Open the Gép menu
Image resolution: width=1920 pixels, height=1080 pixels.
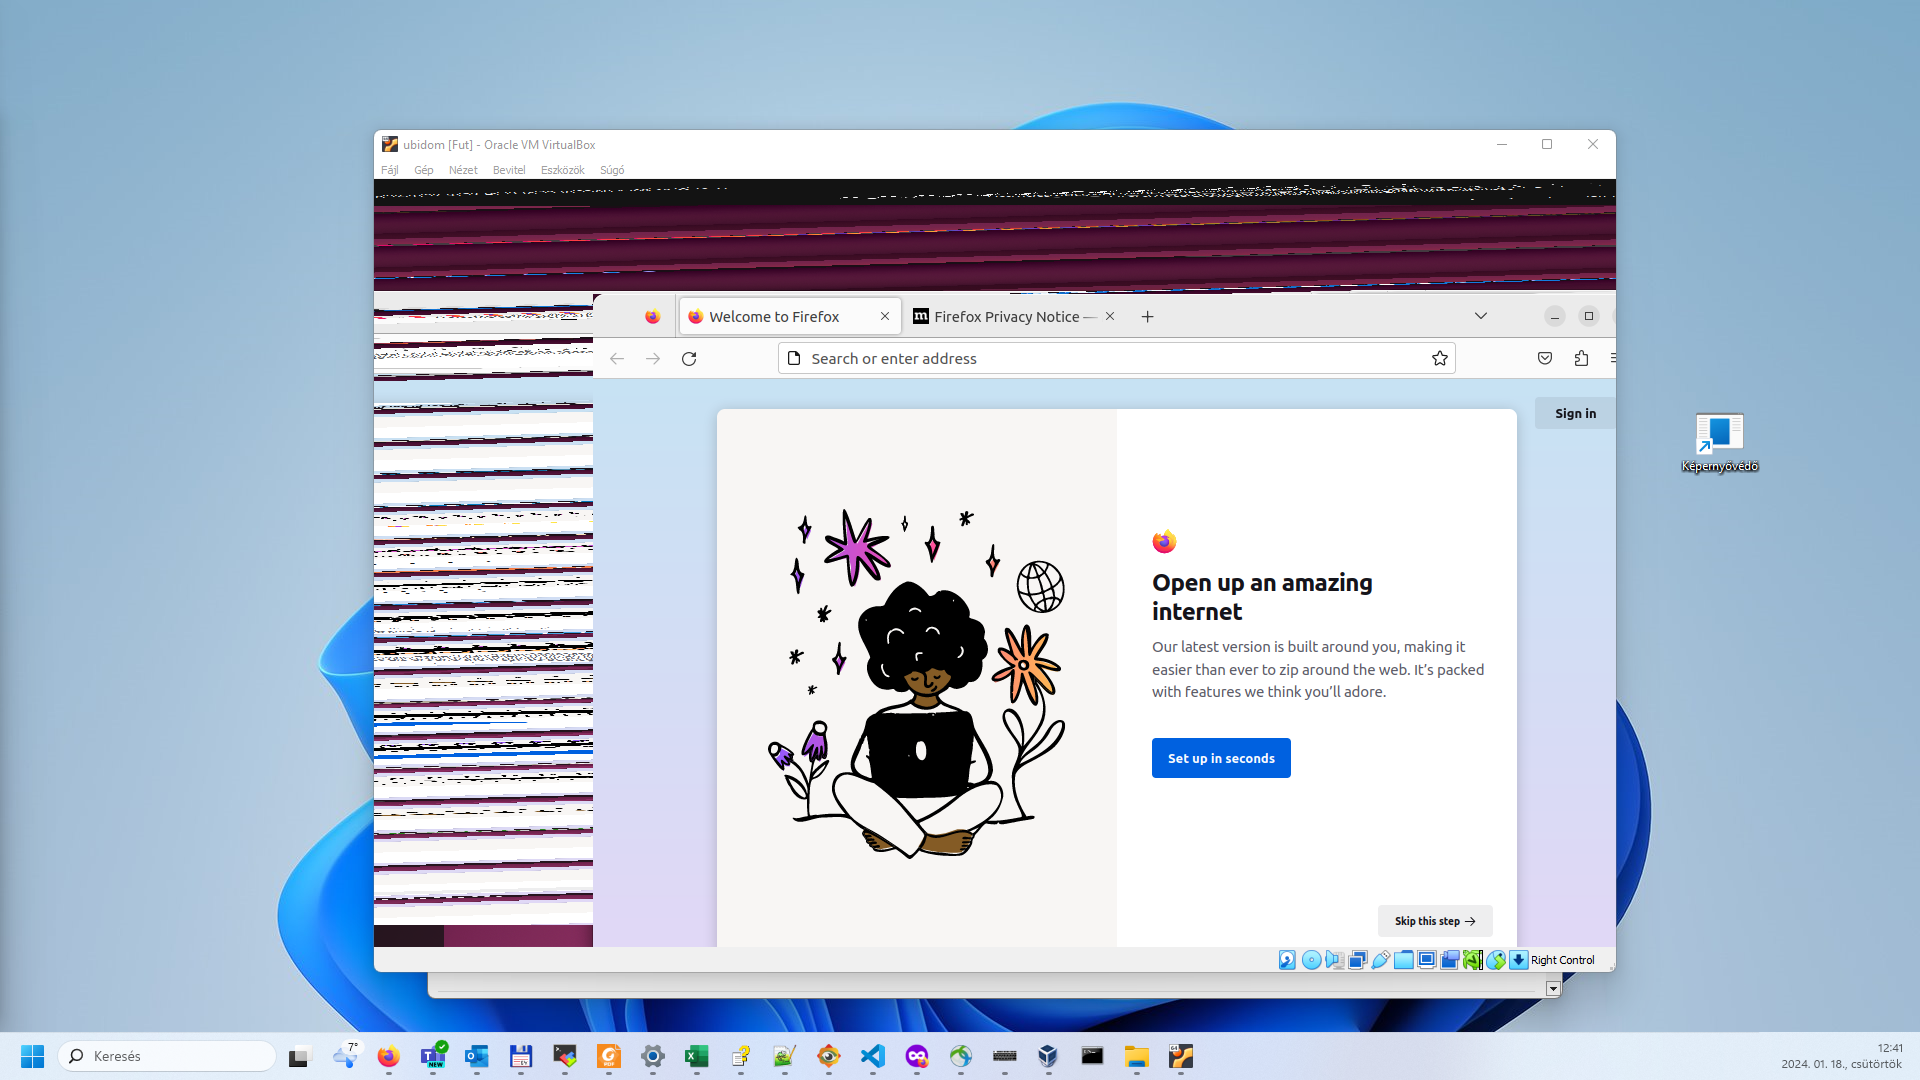point(423,170)
